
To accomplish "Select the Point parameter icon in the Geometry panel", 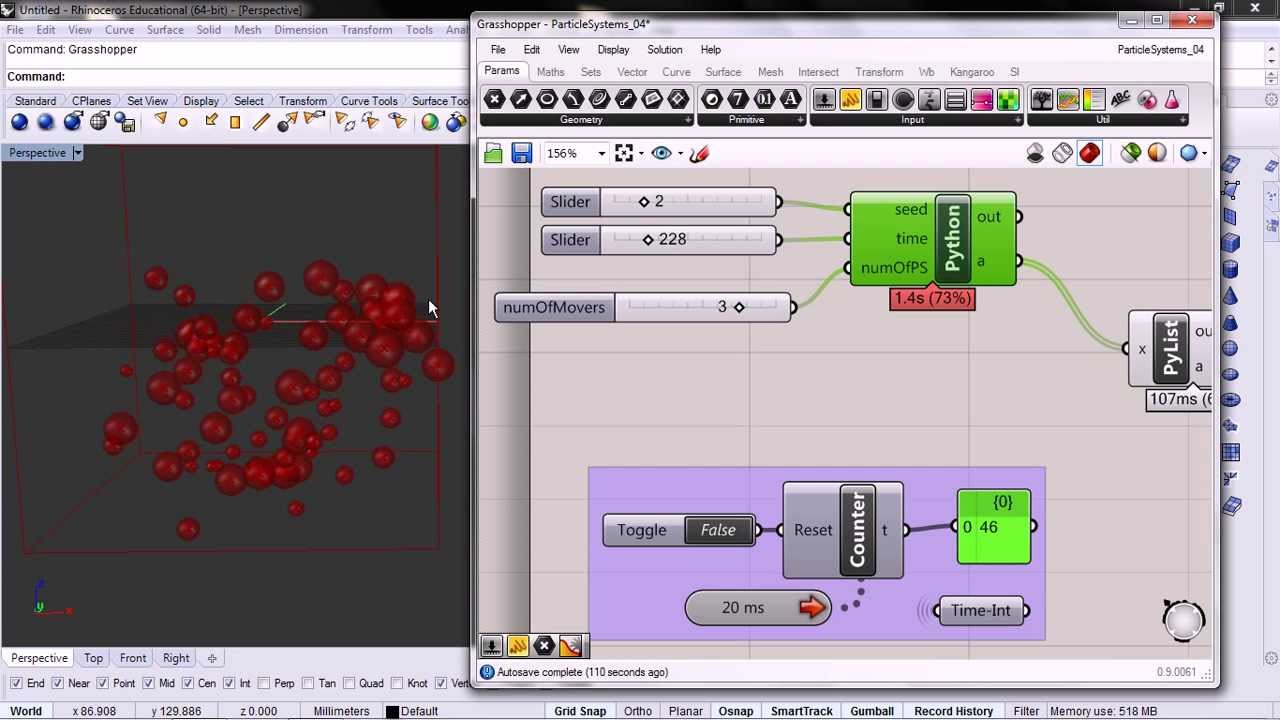I will [494, 99].
